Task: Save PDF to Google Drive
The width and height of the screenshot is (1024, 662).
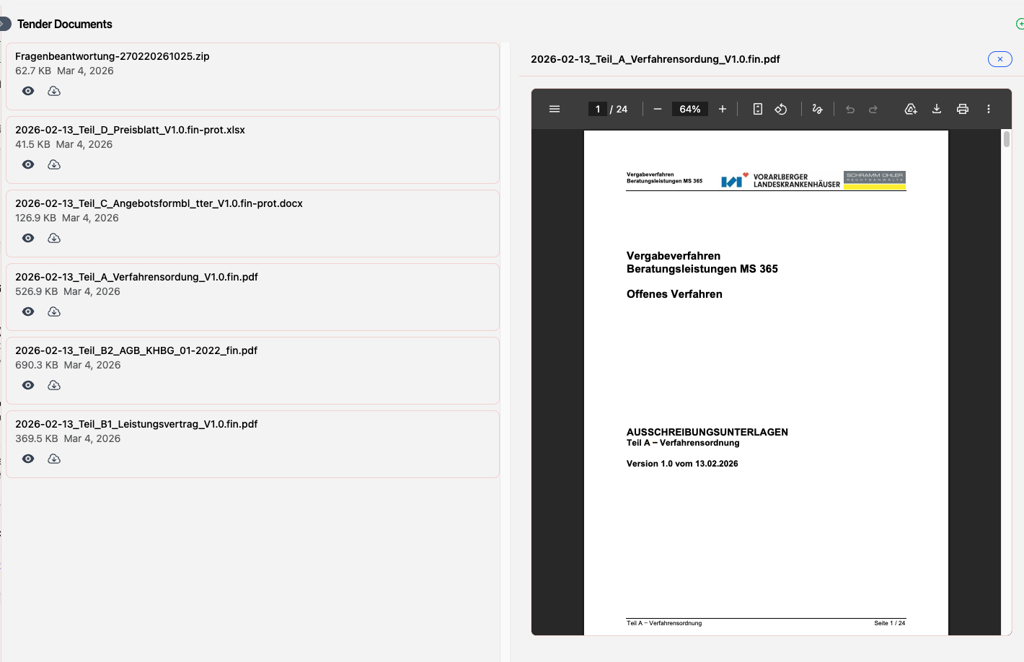Action: pos(910,109)
